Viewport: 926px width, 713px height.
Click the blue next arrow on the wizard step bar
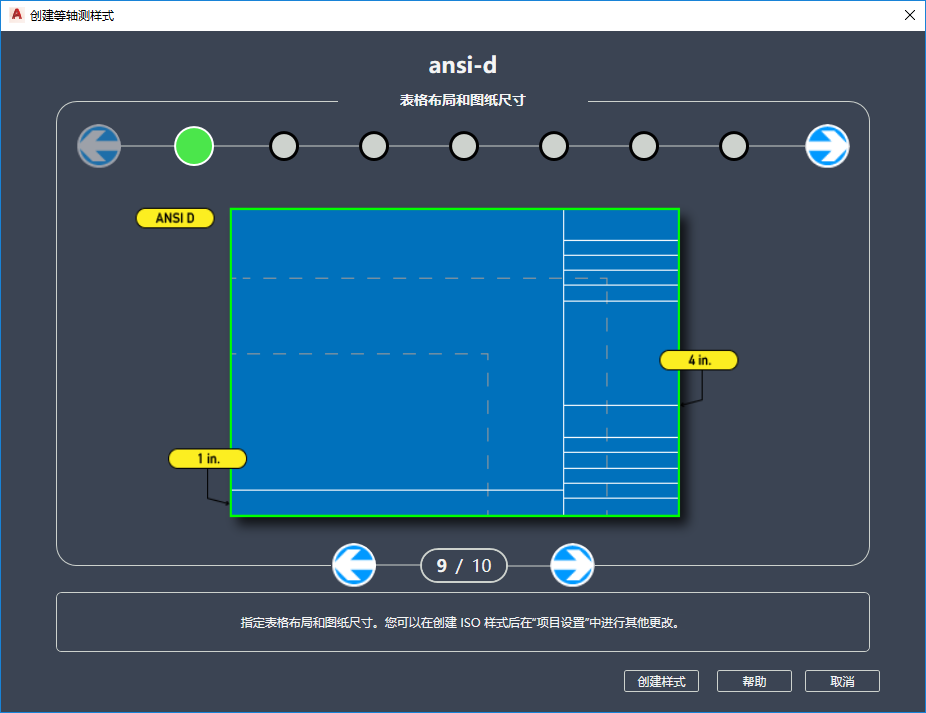point(827,146)
